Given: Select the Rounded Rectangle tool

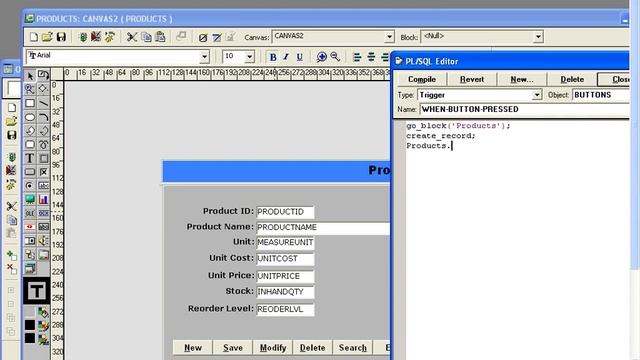Looking at the screenshot, I should (30, 144).
